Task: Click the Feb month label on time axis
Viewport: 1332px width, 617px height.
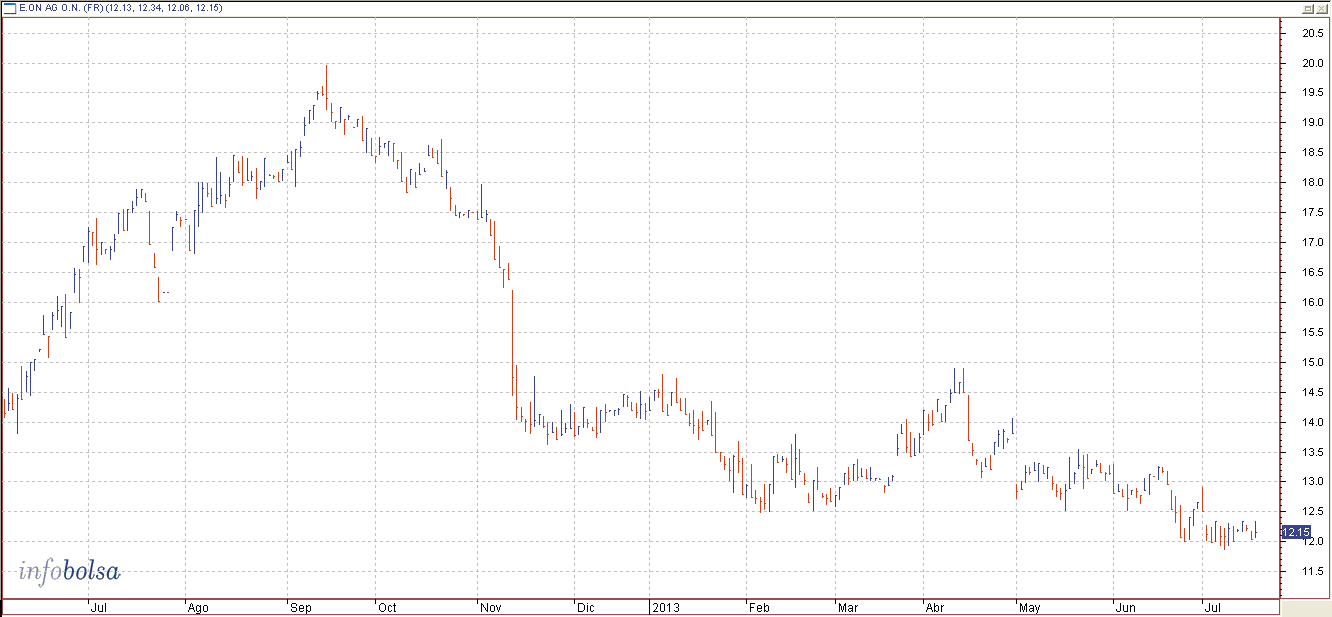Action: pyautogui.click(x=759, y=607)
